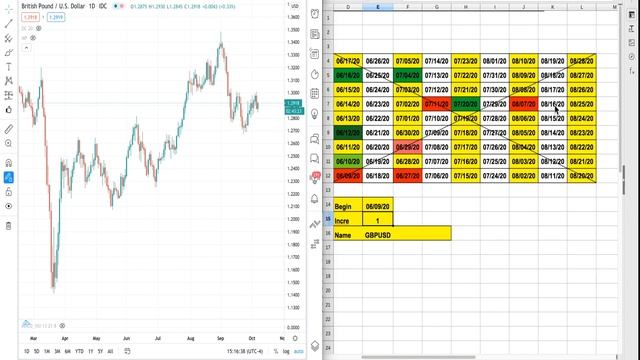Open the public chats icon
The width and height of the screenshot is (640, 360).
coord(315,139)
